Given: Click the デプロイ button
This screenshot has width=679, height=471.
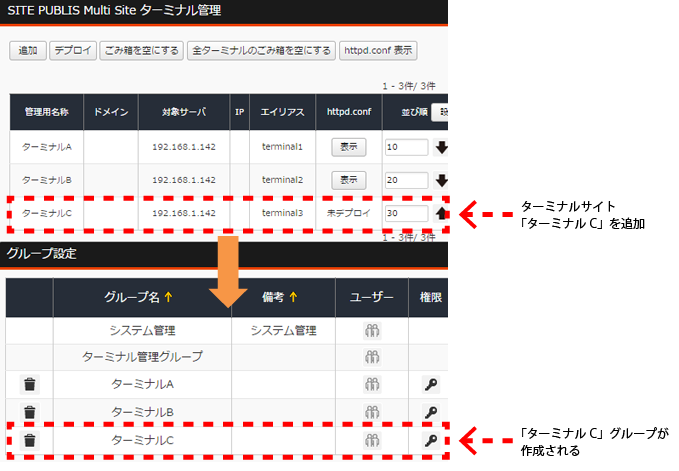Looking at the screenshot, I should pos(73,51).
